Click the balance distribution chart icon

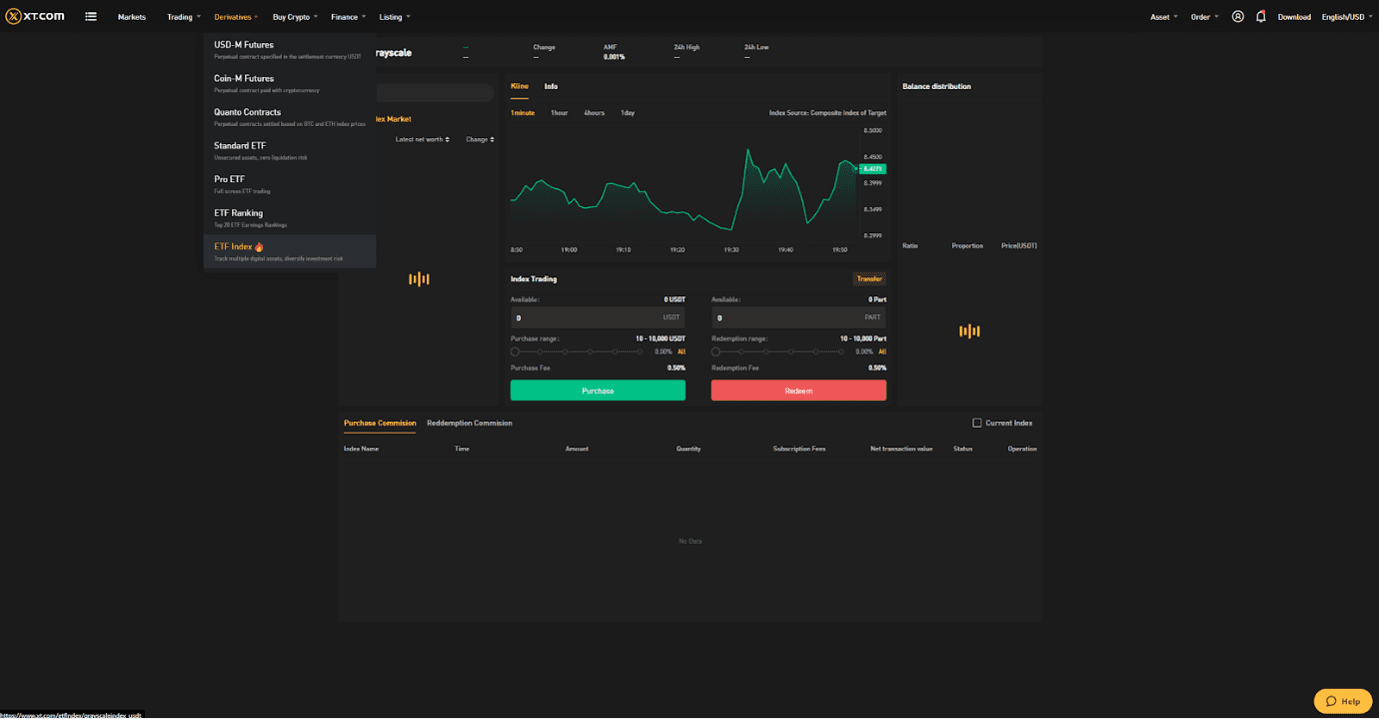969,330
